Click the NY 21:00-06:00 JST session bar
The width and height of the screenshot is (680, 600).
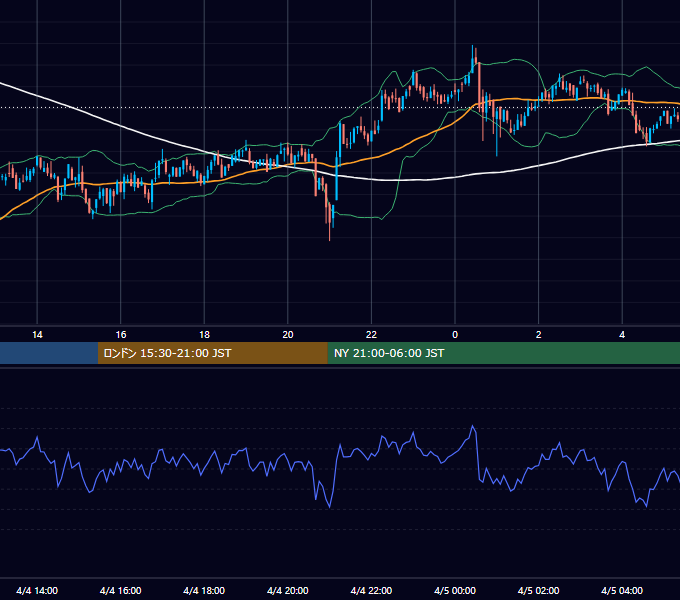[503, 353]
